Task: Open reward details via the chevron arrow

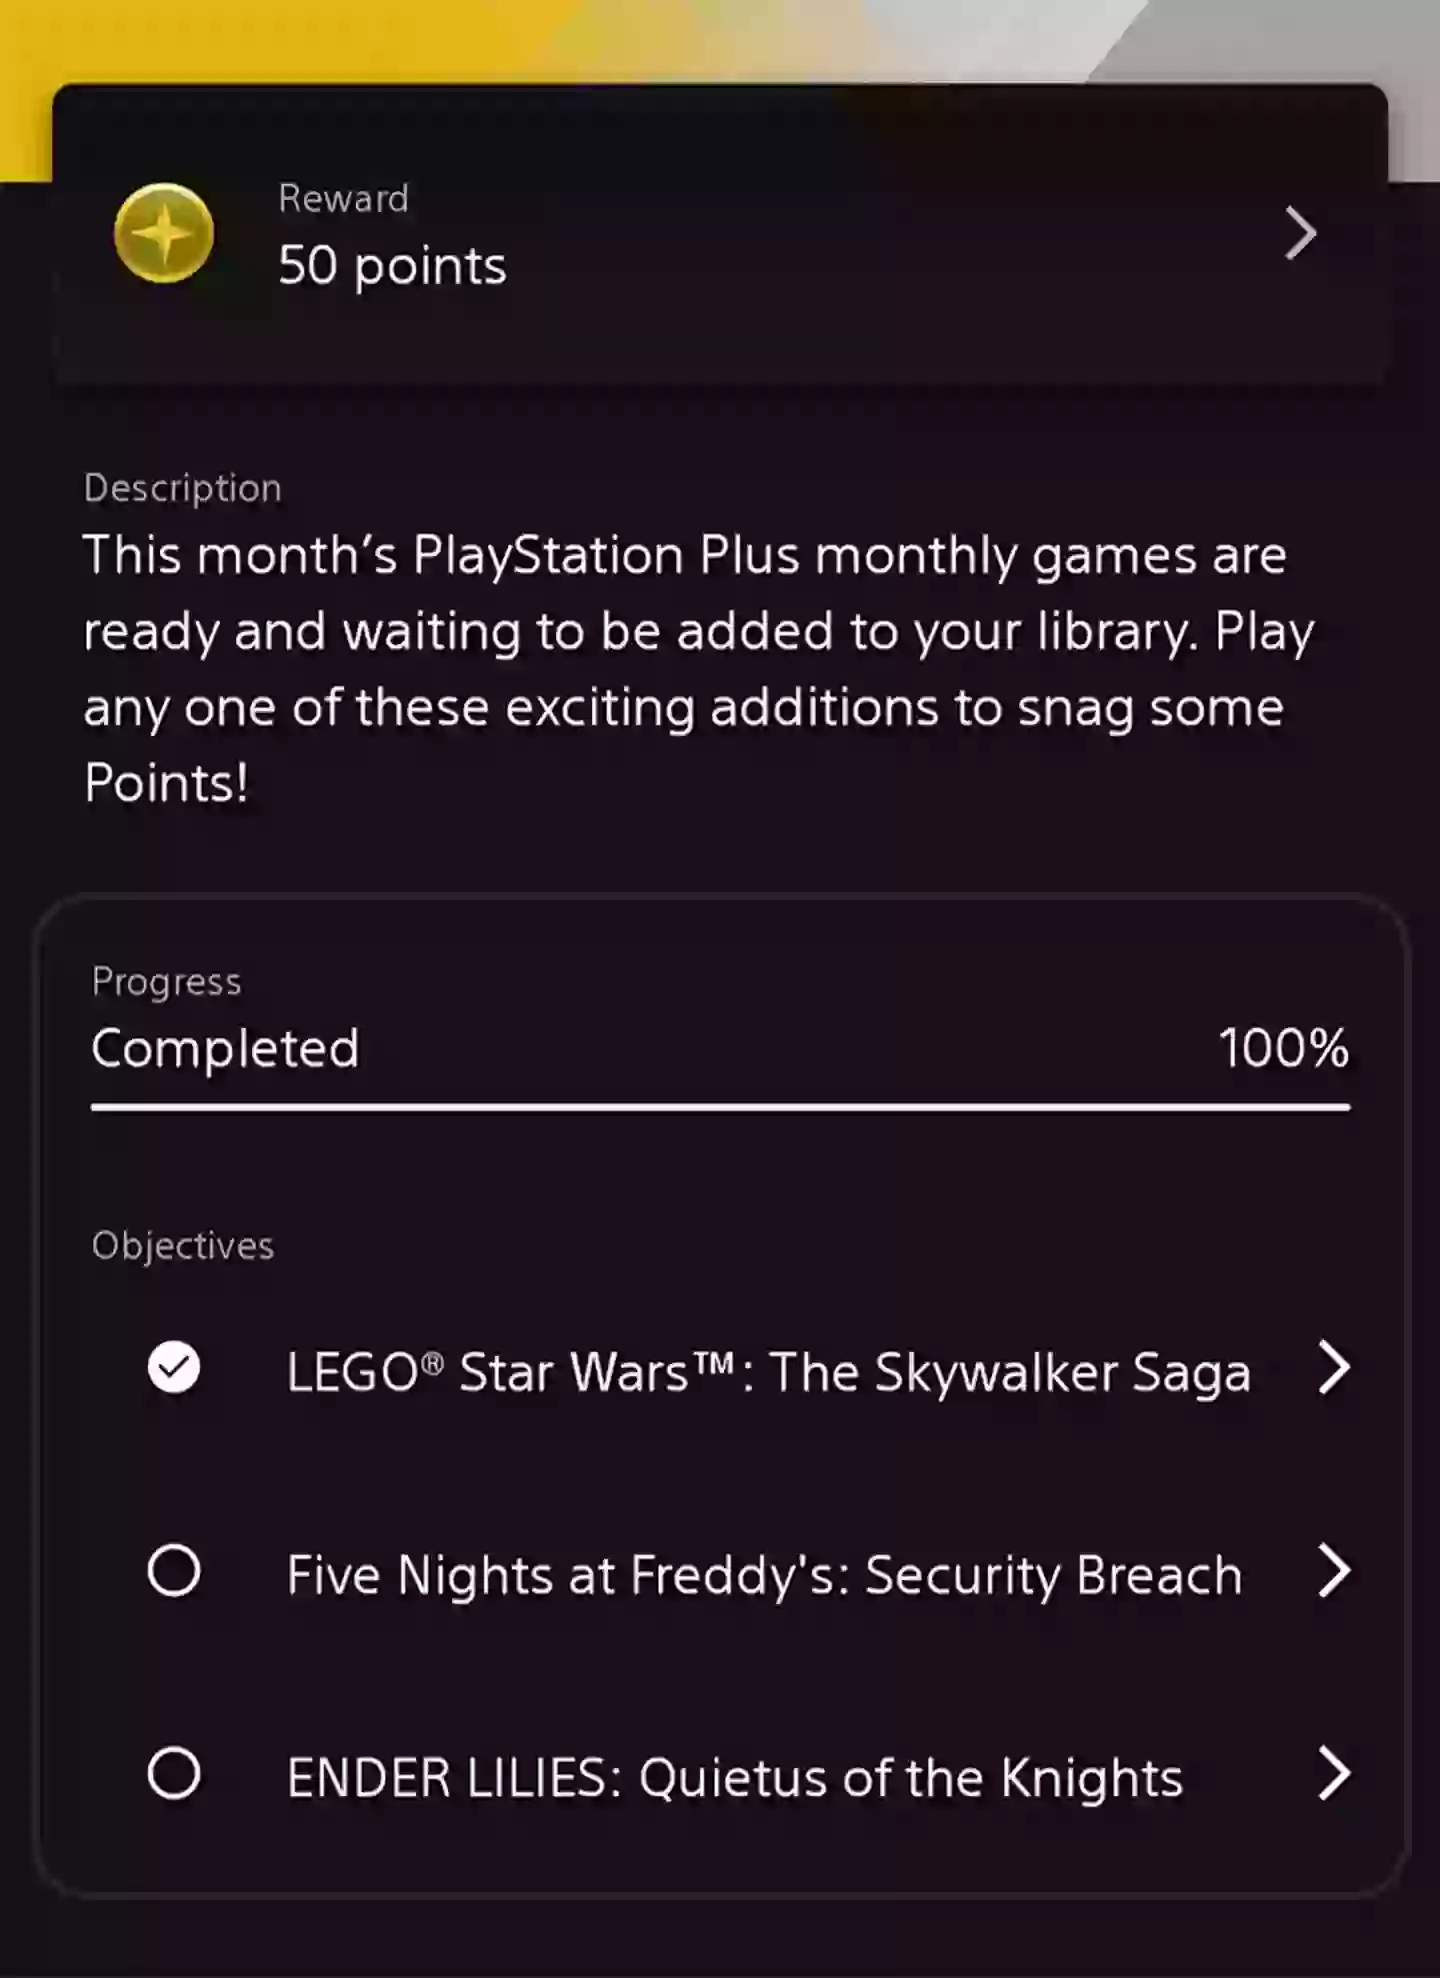Action: (x=1300, y=234)
